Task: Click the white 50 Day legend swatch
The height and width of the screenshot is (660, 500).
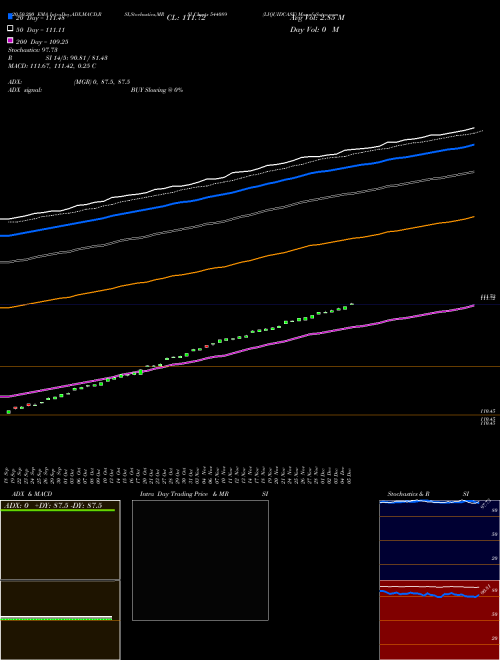Action: pos(10,29)
